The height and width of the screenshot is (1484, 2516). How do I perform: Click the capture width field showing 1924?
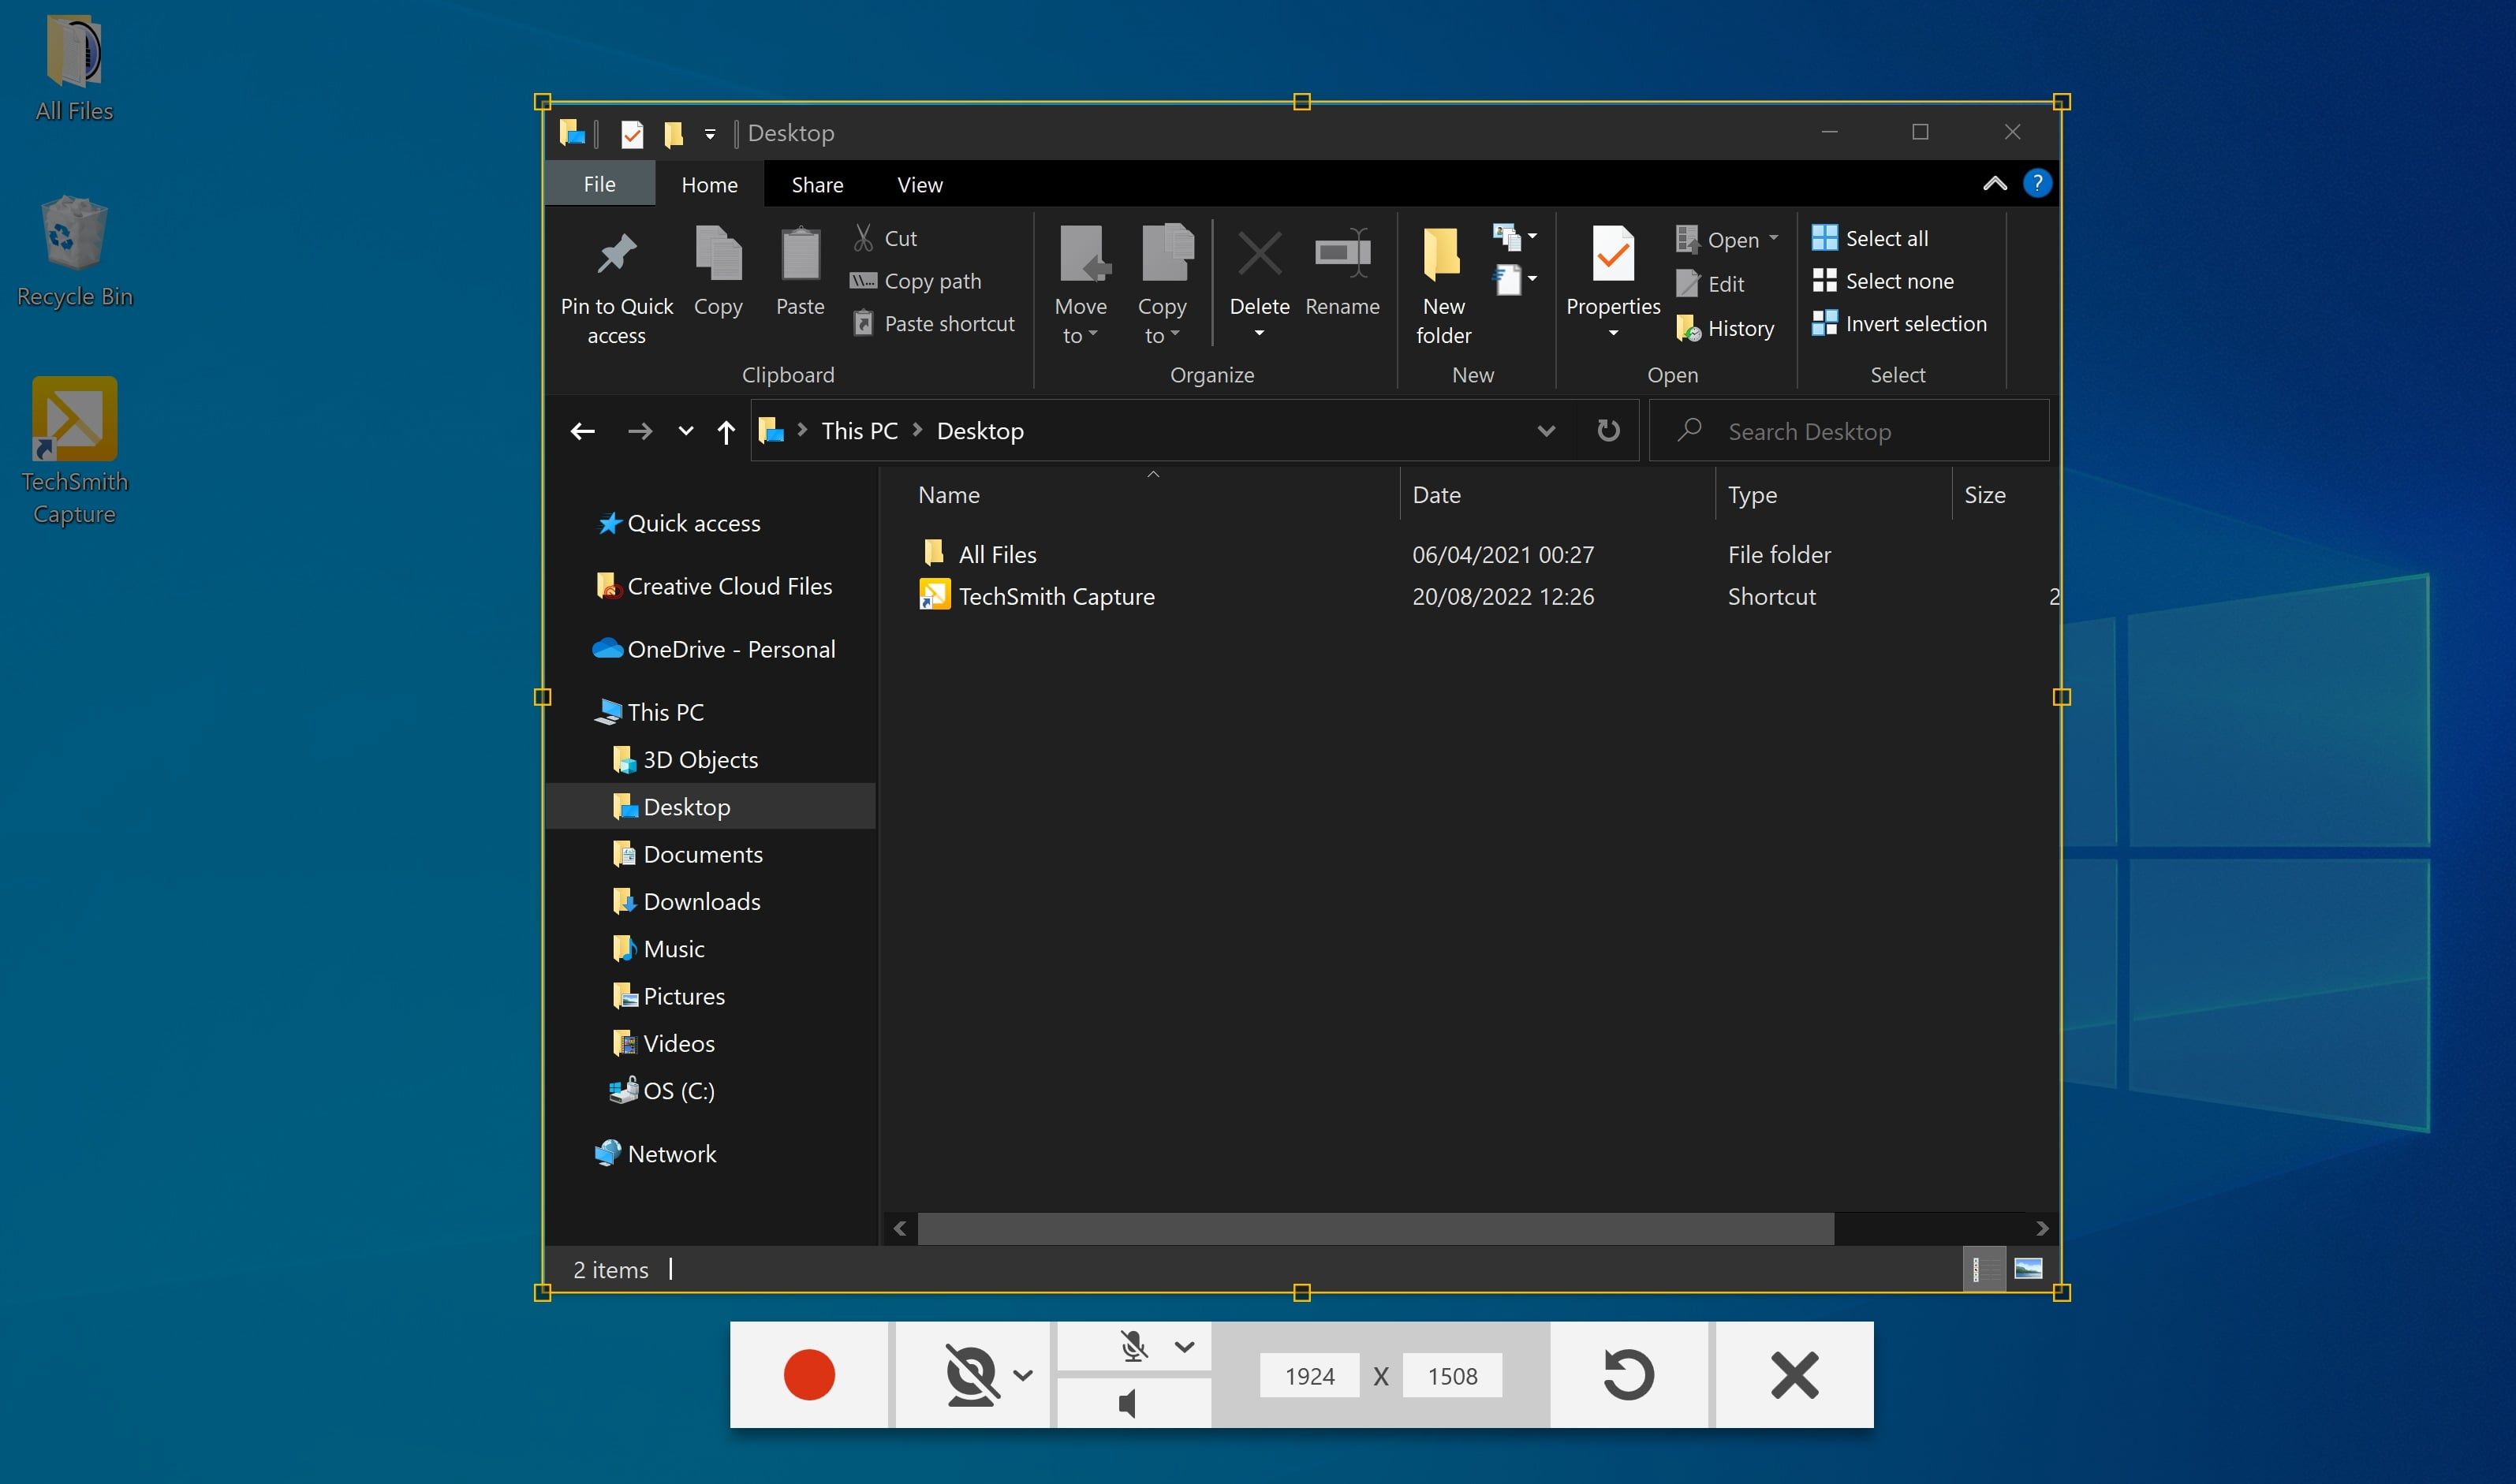pyautogui.click(x=1309, y=1376)
